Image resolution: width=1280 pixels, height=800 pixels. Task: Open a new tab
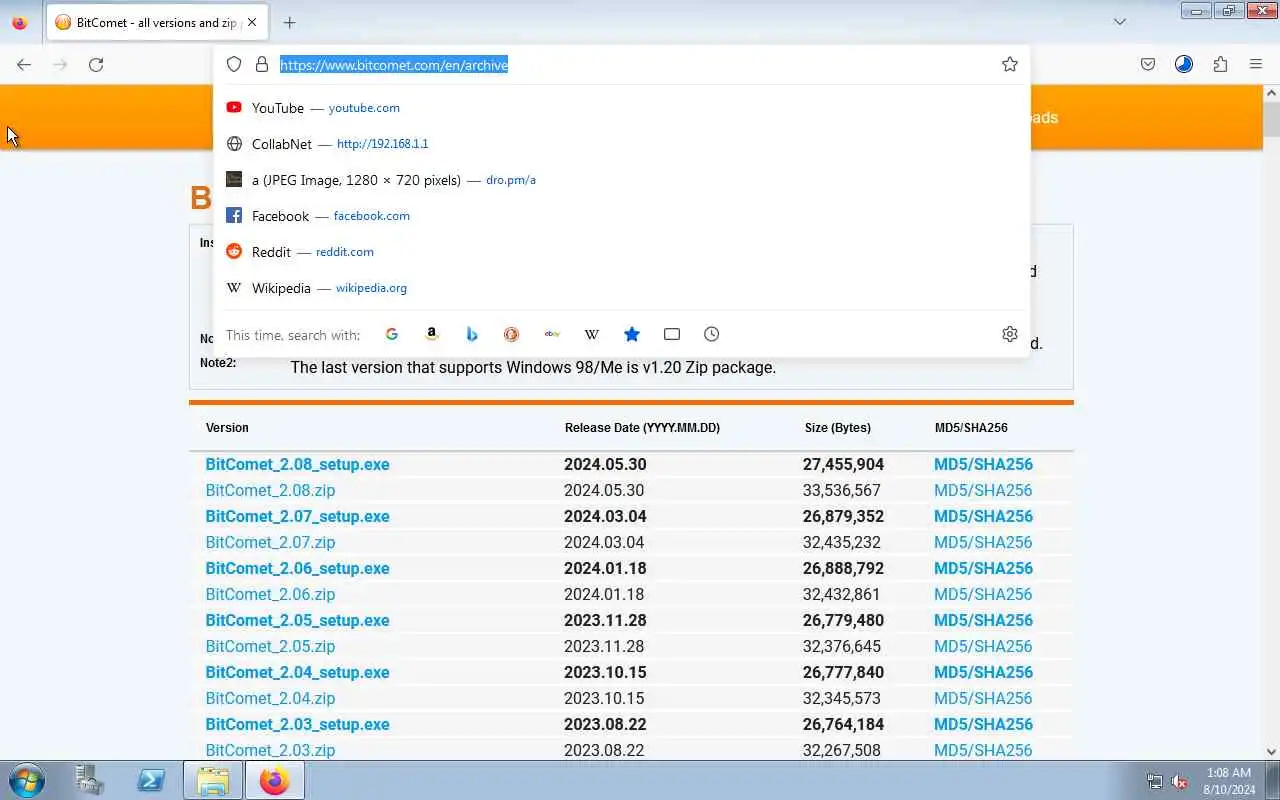click(289, 22)
